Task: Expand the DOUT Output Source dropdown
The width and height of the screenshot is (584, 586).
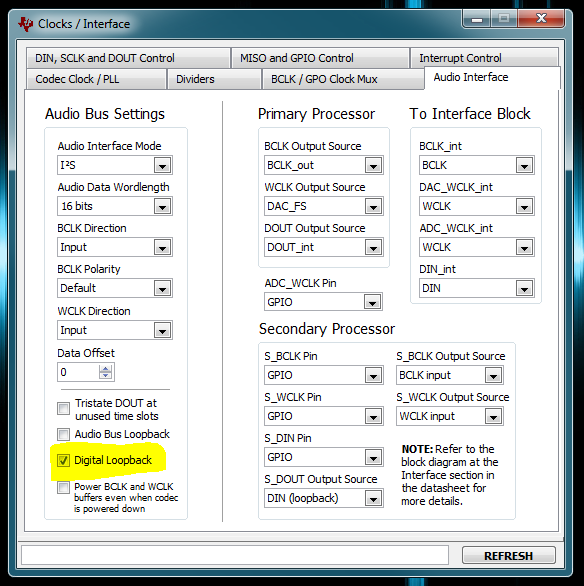Action: click(324, 247)
